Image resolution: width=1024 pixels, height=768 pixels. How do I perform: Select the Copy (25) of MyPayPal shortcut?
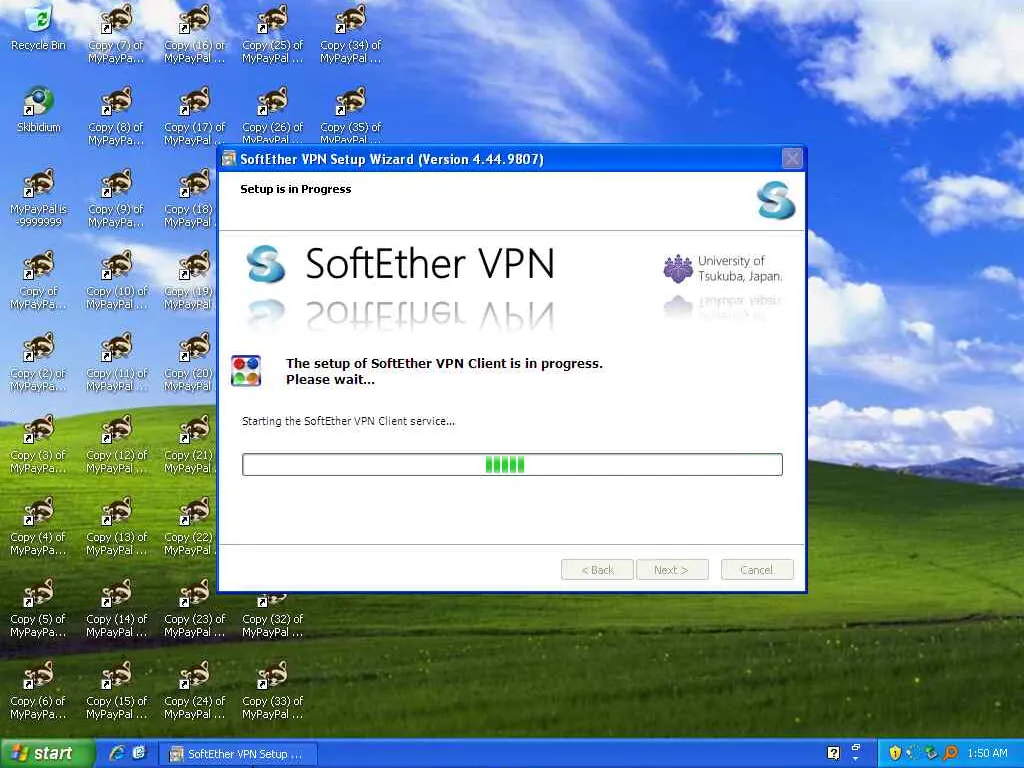tap(272, 34)
